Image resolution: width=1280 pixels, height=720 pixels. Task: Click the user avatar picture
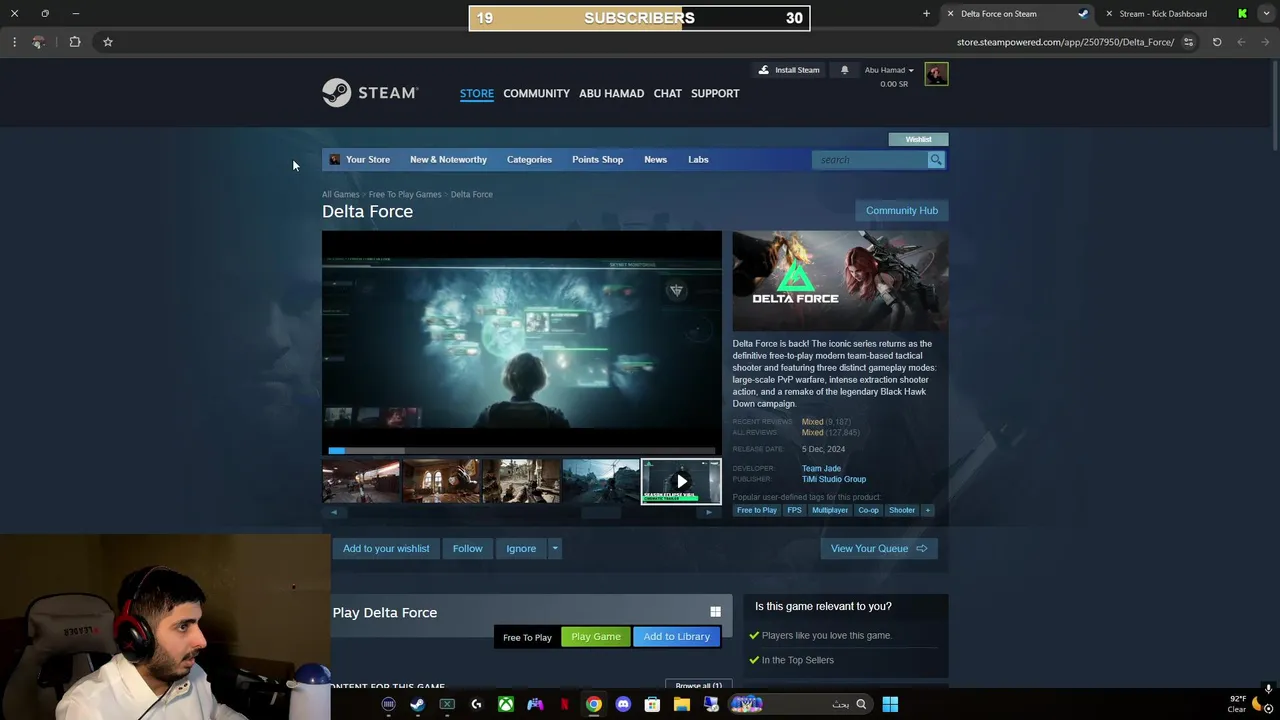point(936,74)
